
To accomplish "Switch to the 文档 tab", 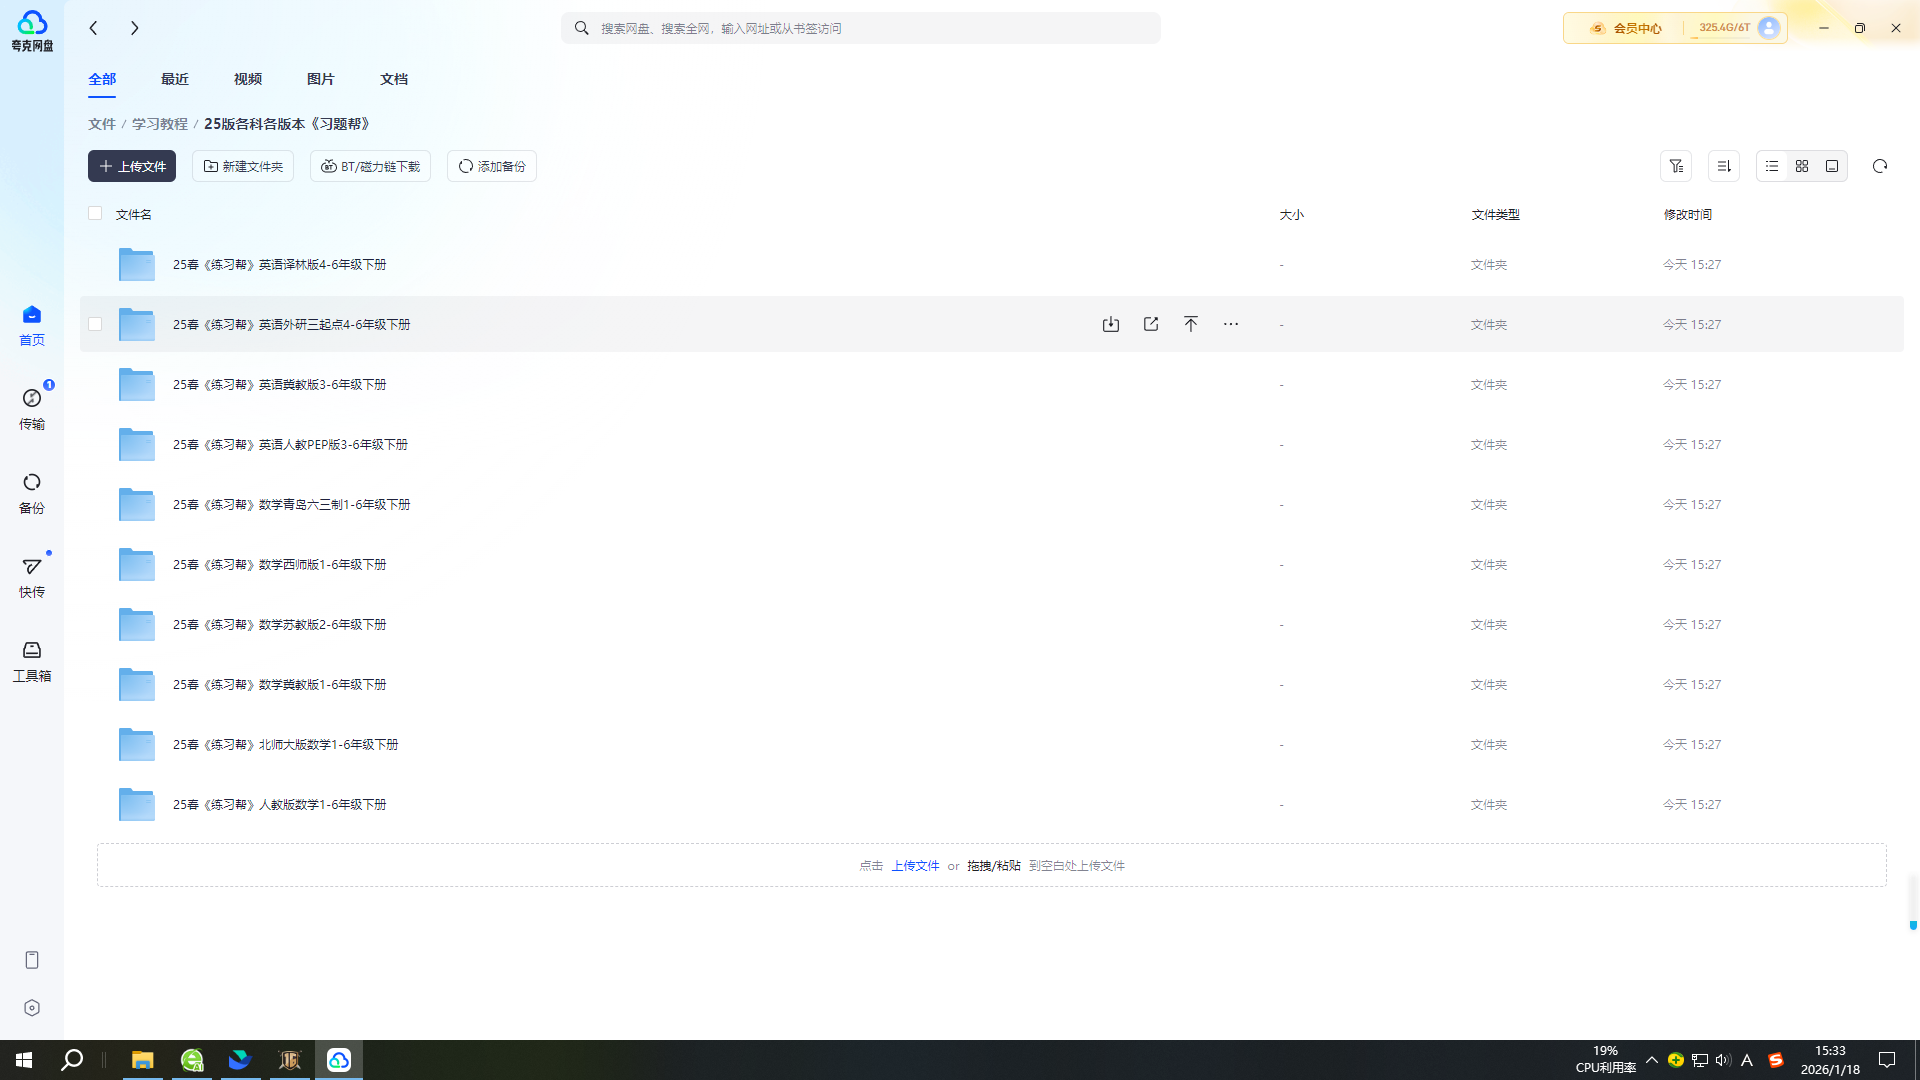I will click(393, 79).
